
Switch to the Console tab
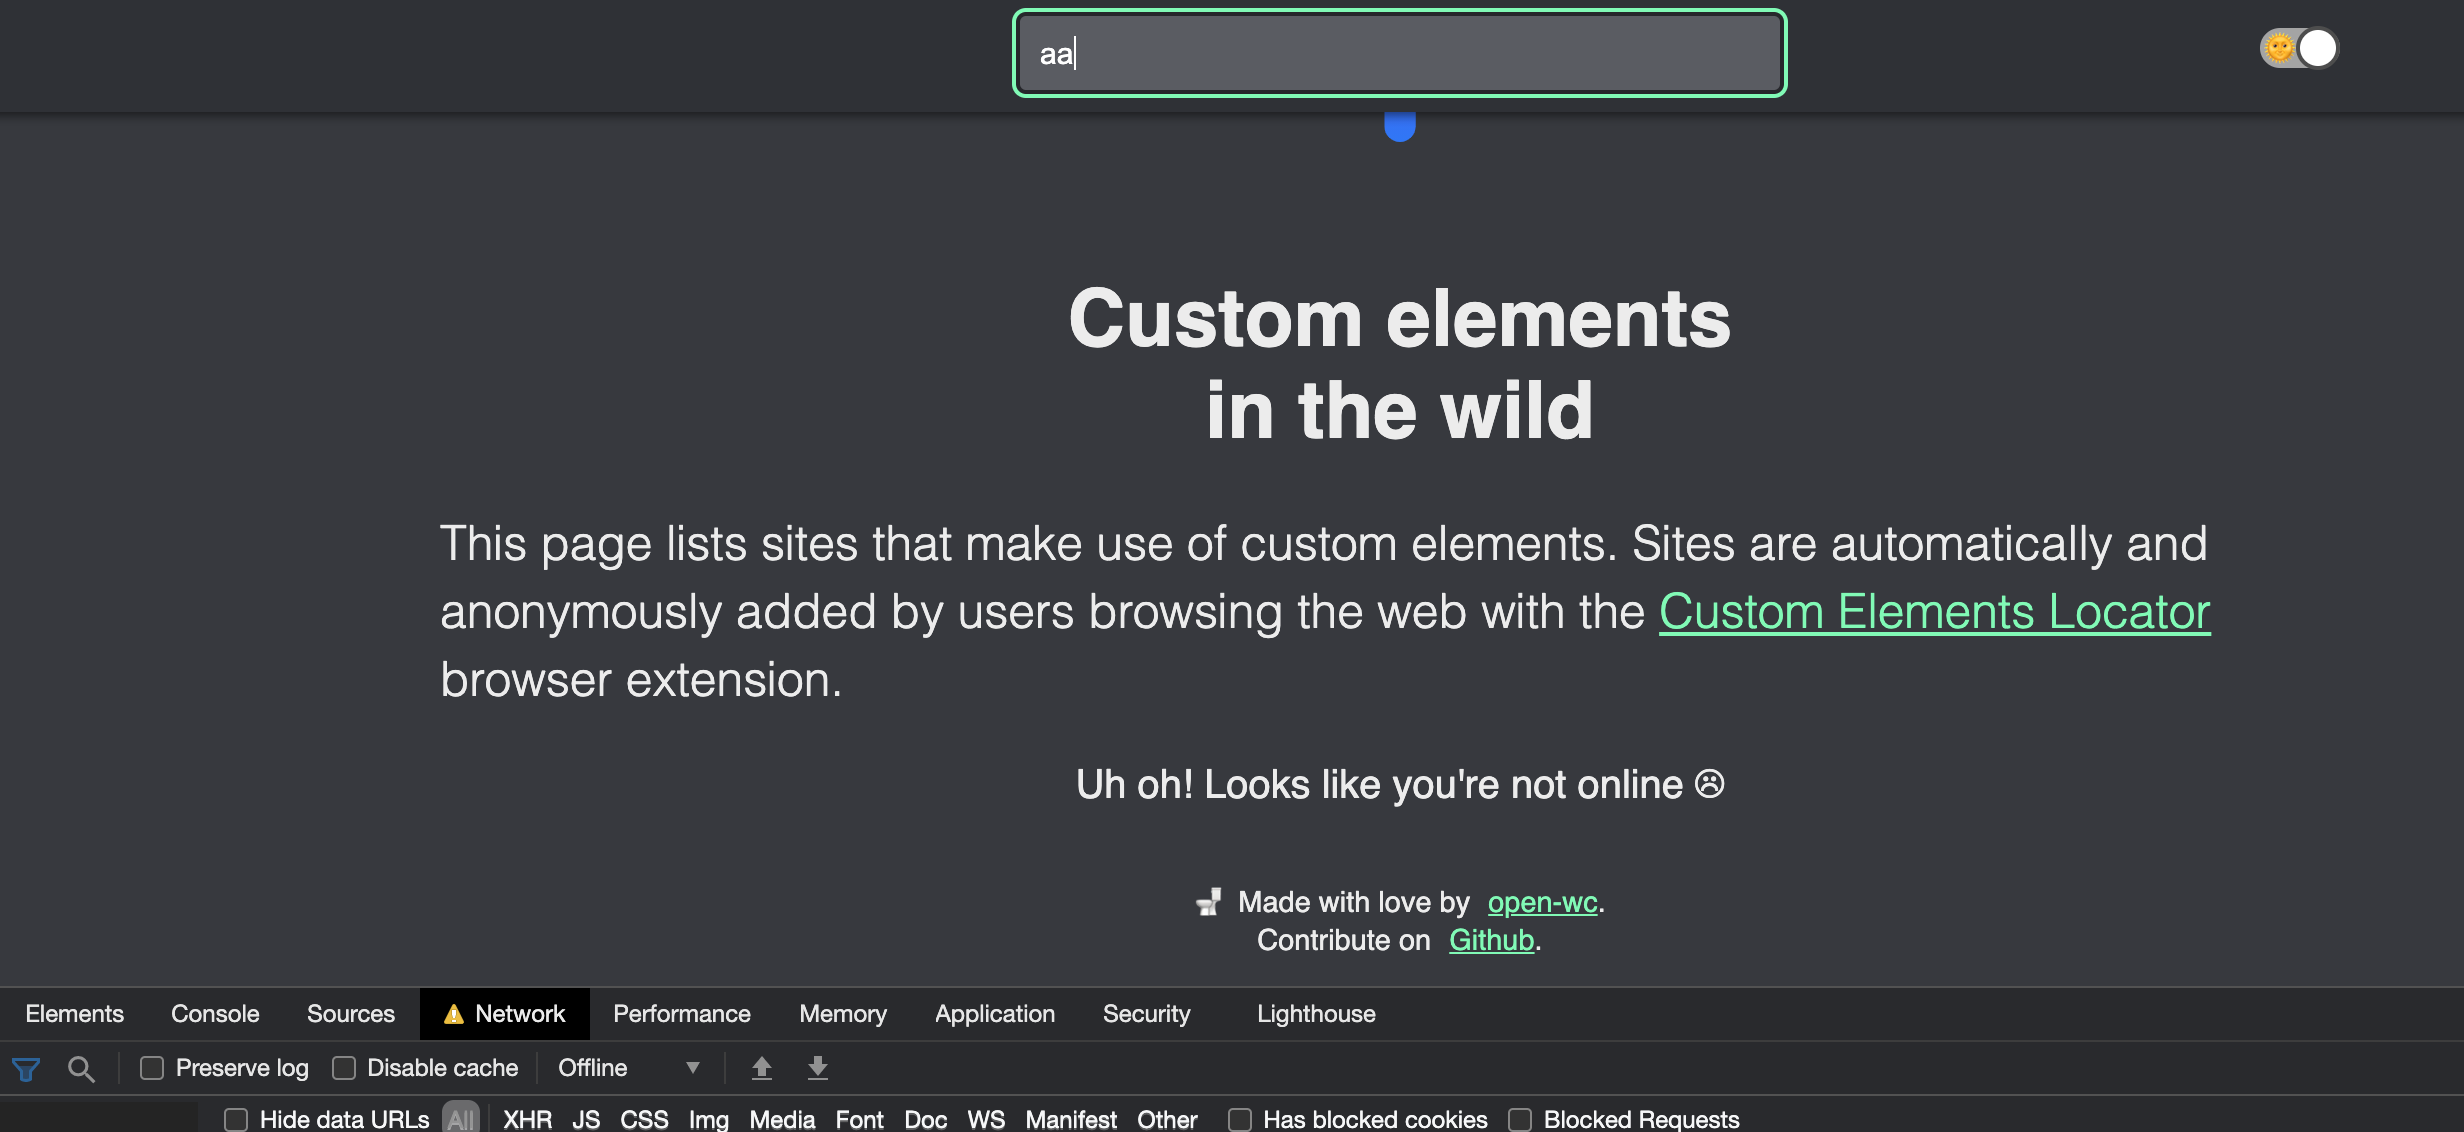pyautogui.click(x=214, y=1013)
